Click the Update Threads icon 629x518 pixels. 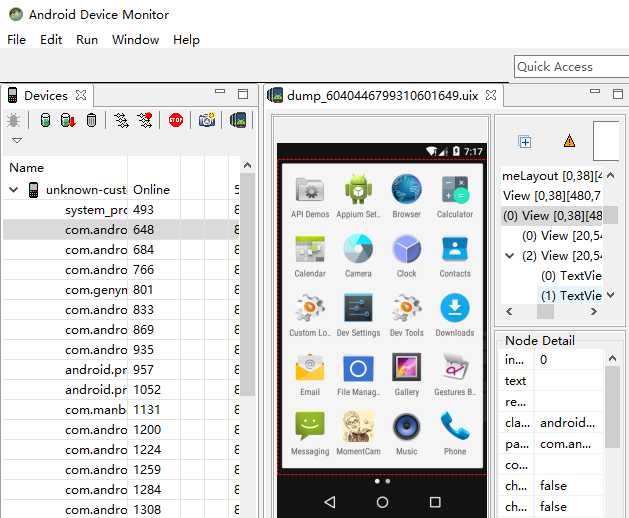[121, 120]
